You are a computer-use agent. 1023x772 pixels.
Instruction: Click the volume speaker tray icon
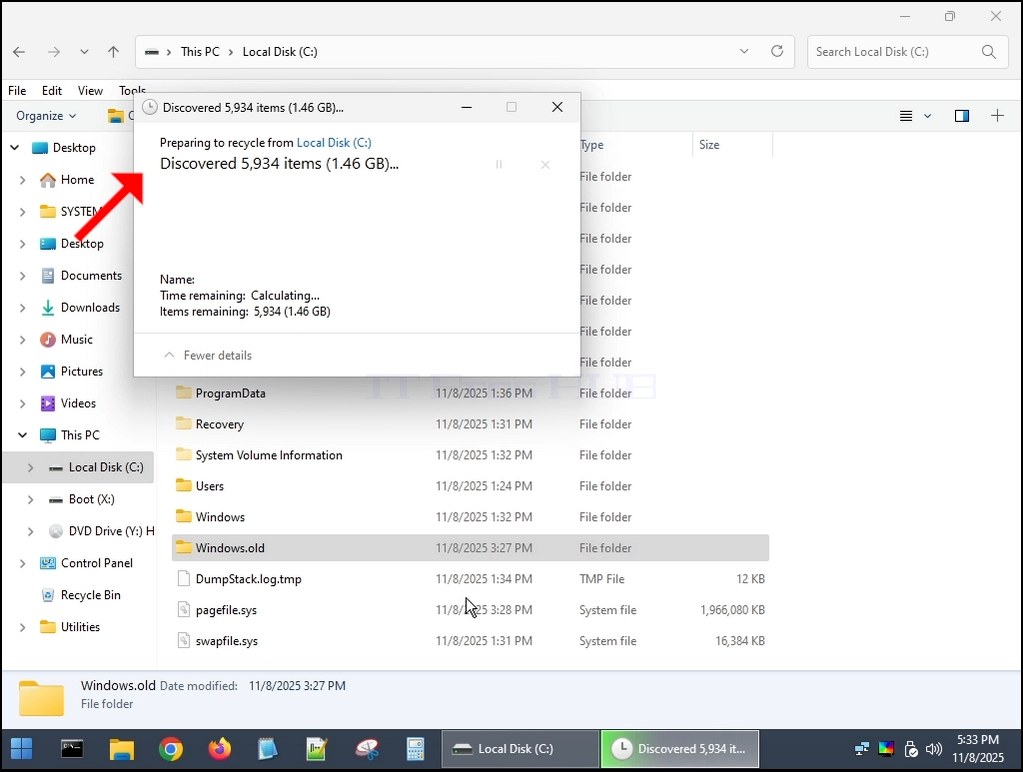(x=934, y=749)
